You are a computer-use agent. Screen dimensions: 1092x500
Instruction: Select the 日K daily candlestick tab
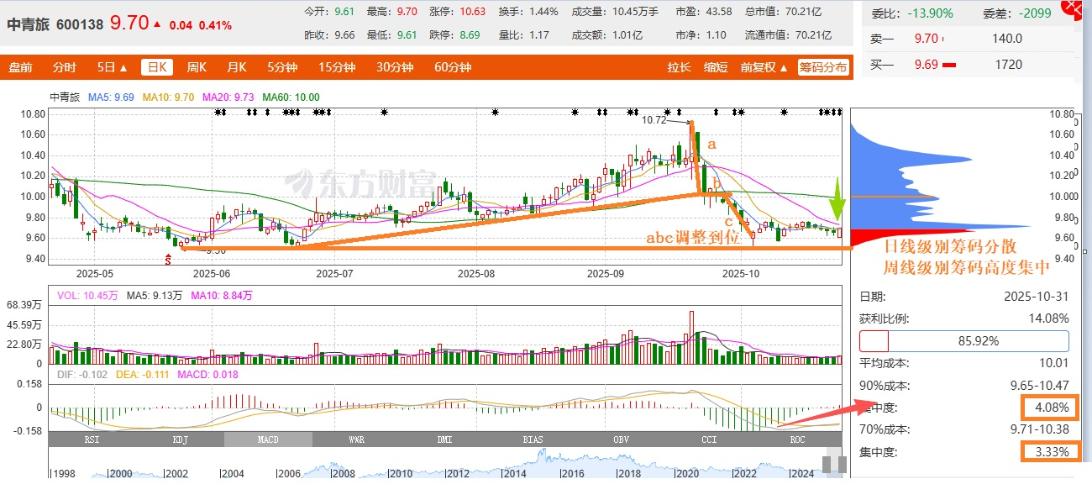pos(156,68)
